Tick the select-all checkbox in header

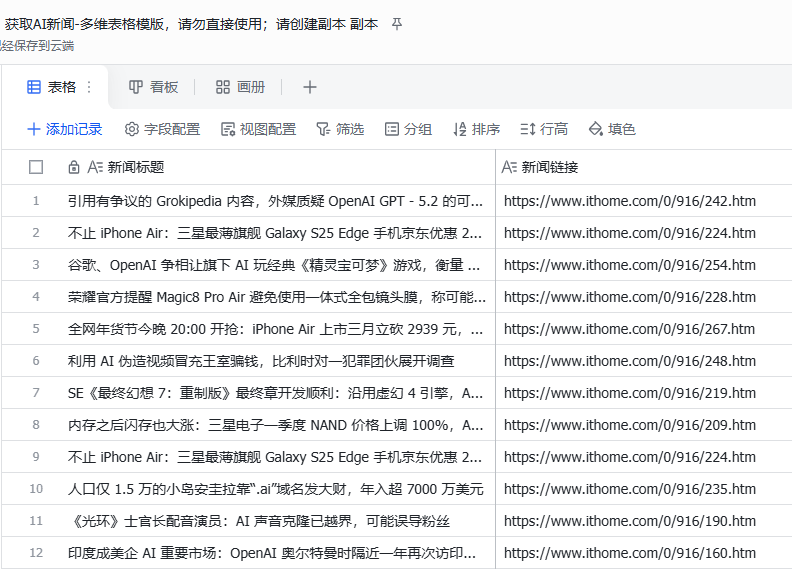[x=36, y=167]
